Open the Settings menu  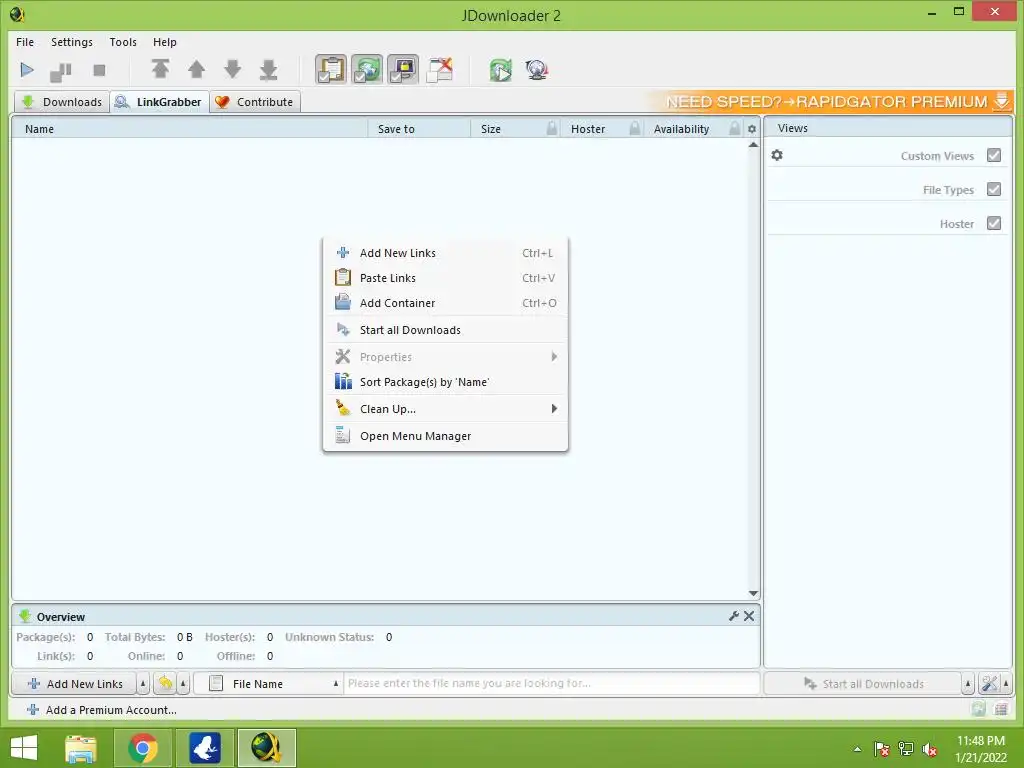tap(72, 42)
